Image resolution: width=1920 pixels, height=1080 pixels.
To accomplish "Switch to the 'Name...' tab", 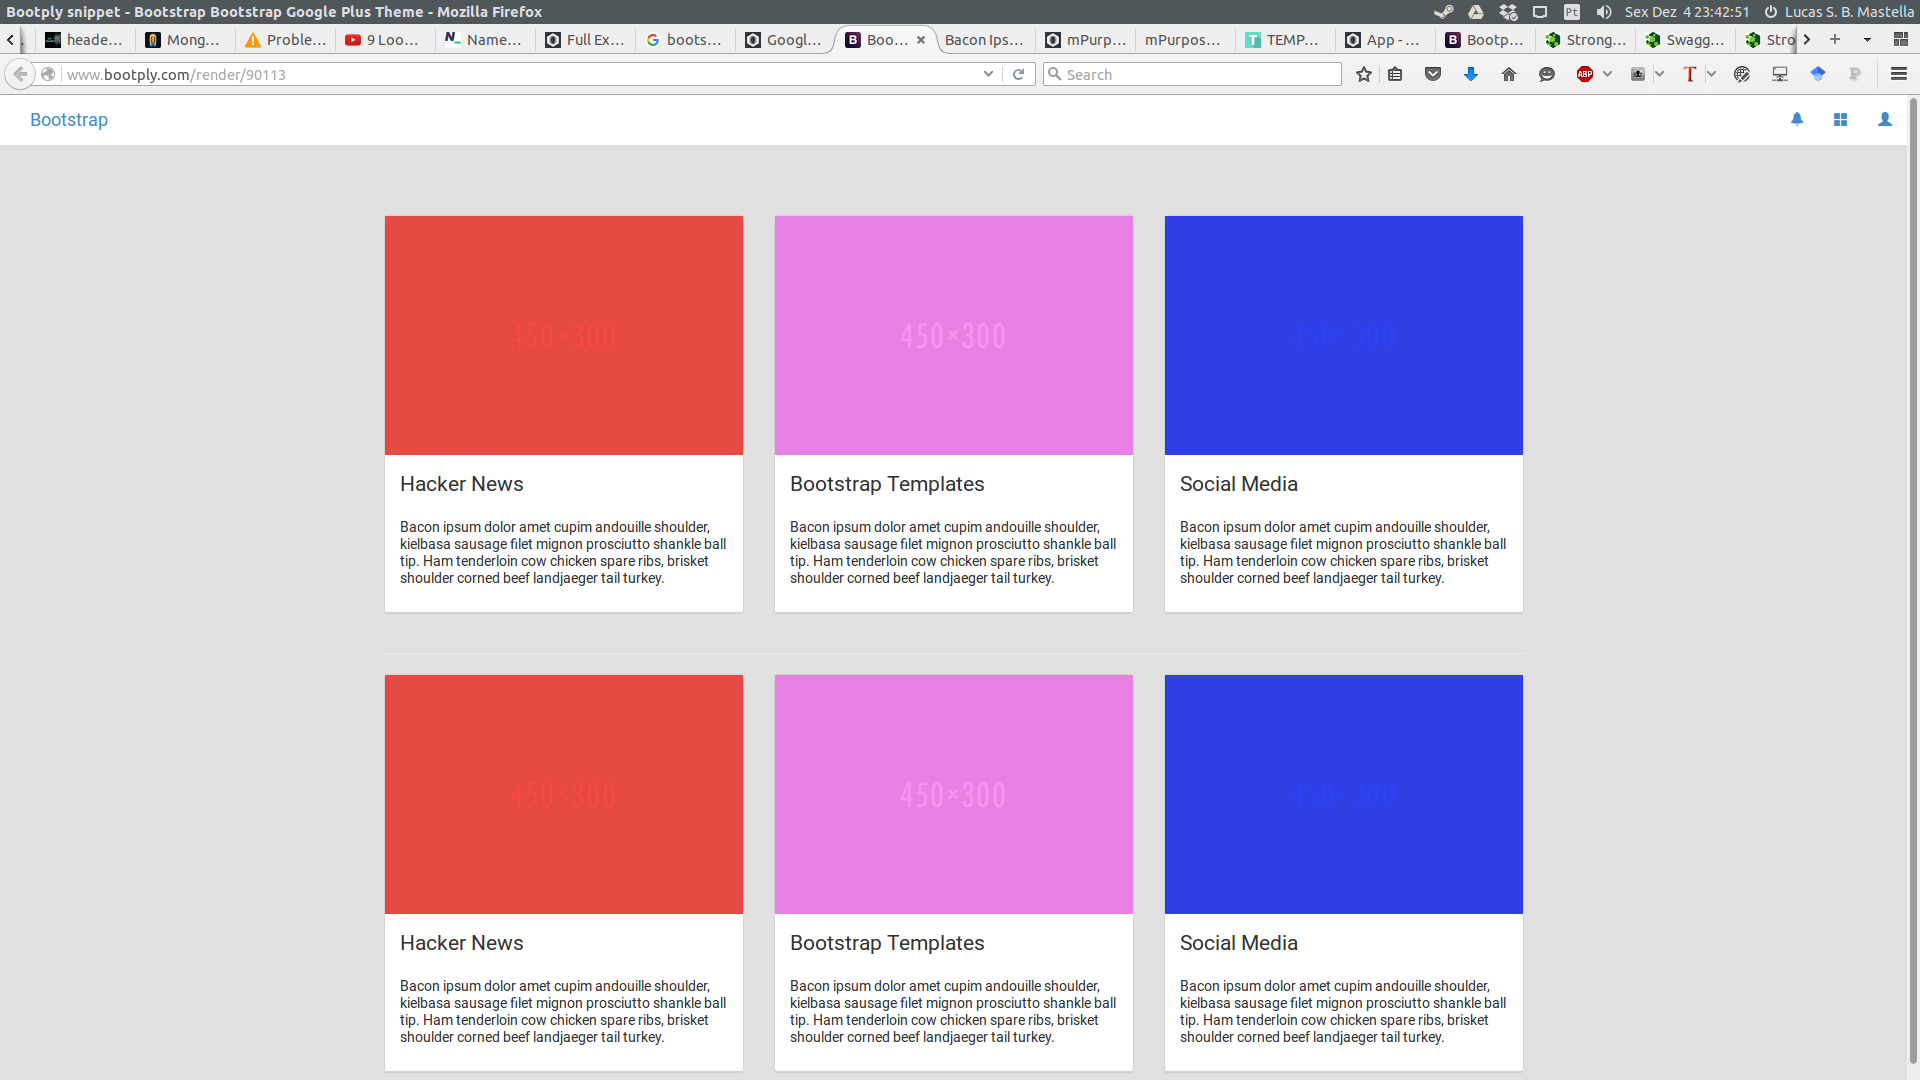I will tap(485, 39).
